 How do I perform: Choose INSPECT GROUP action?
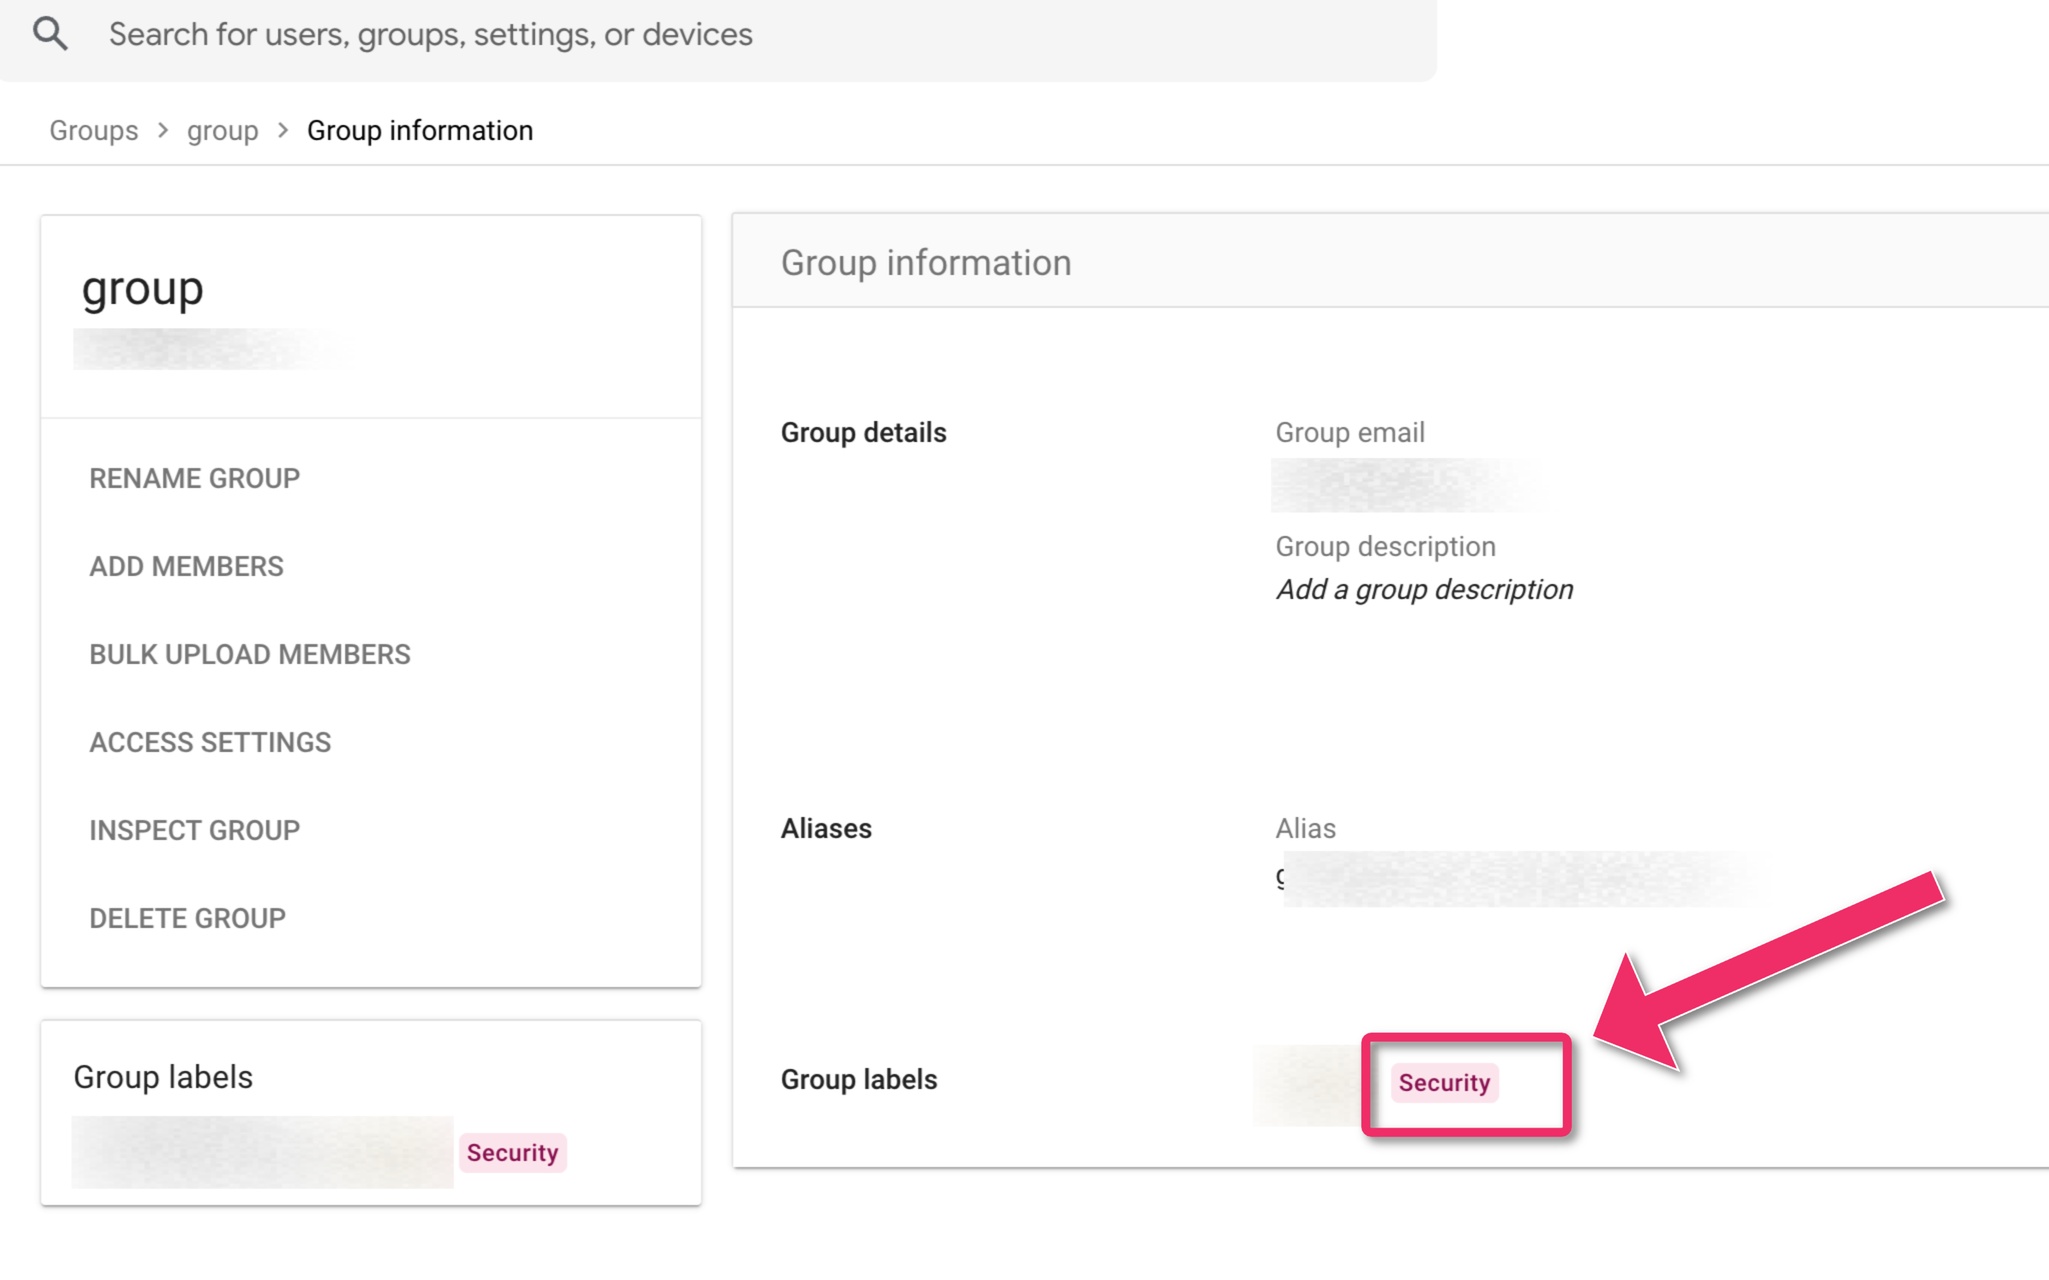(x=194, y=830)
